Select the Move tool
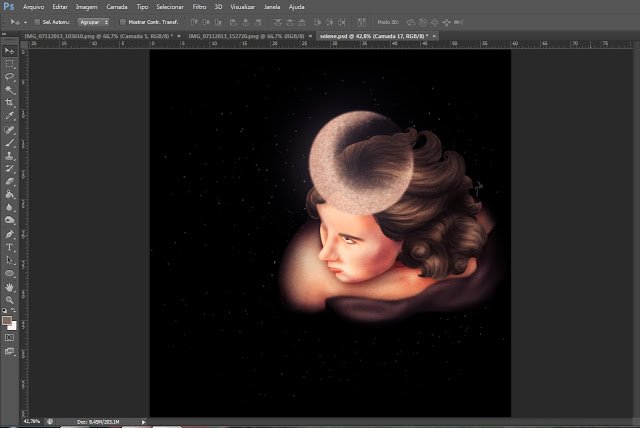Image resolution: width=640 pixels, height=428 pixels. point(9,51)
